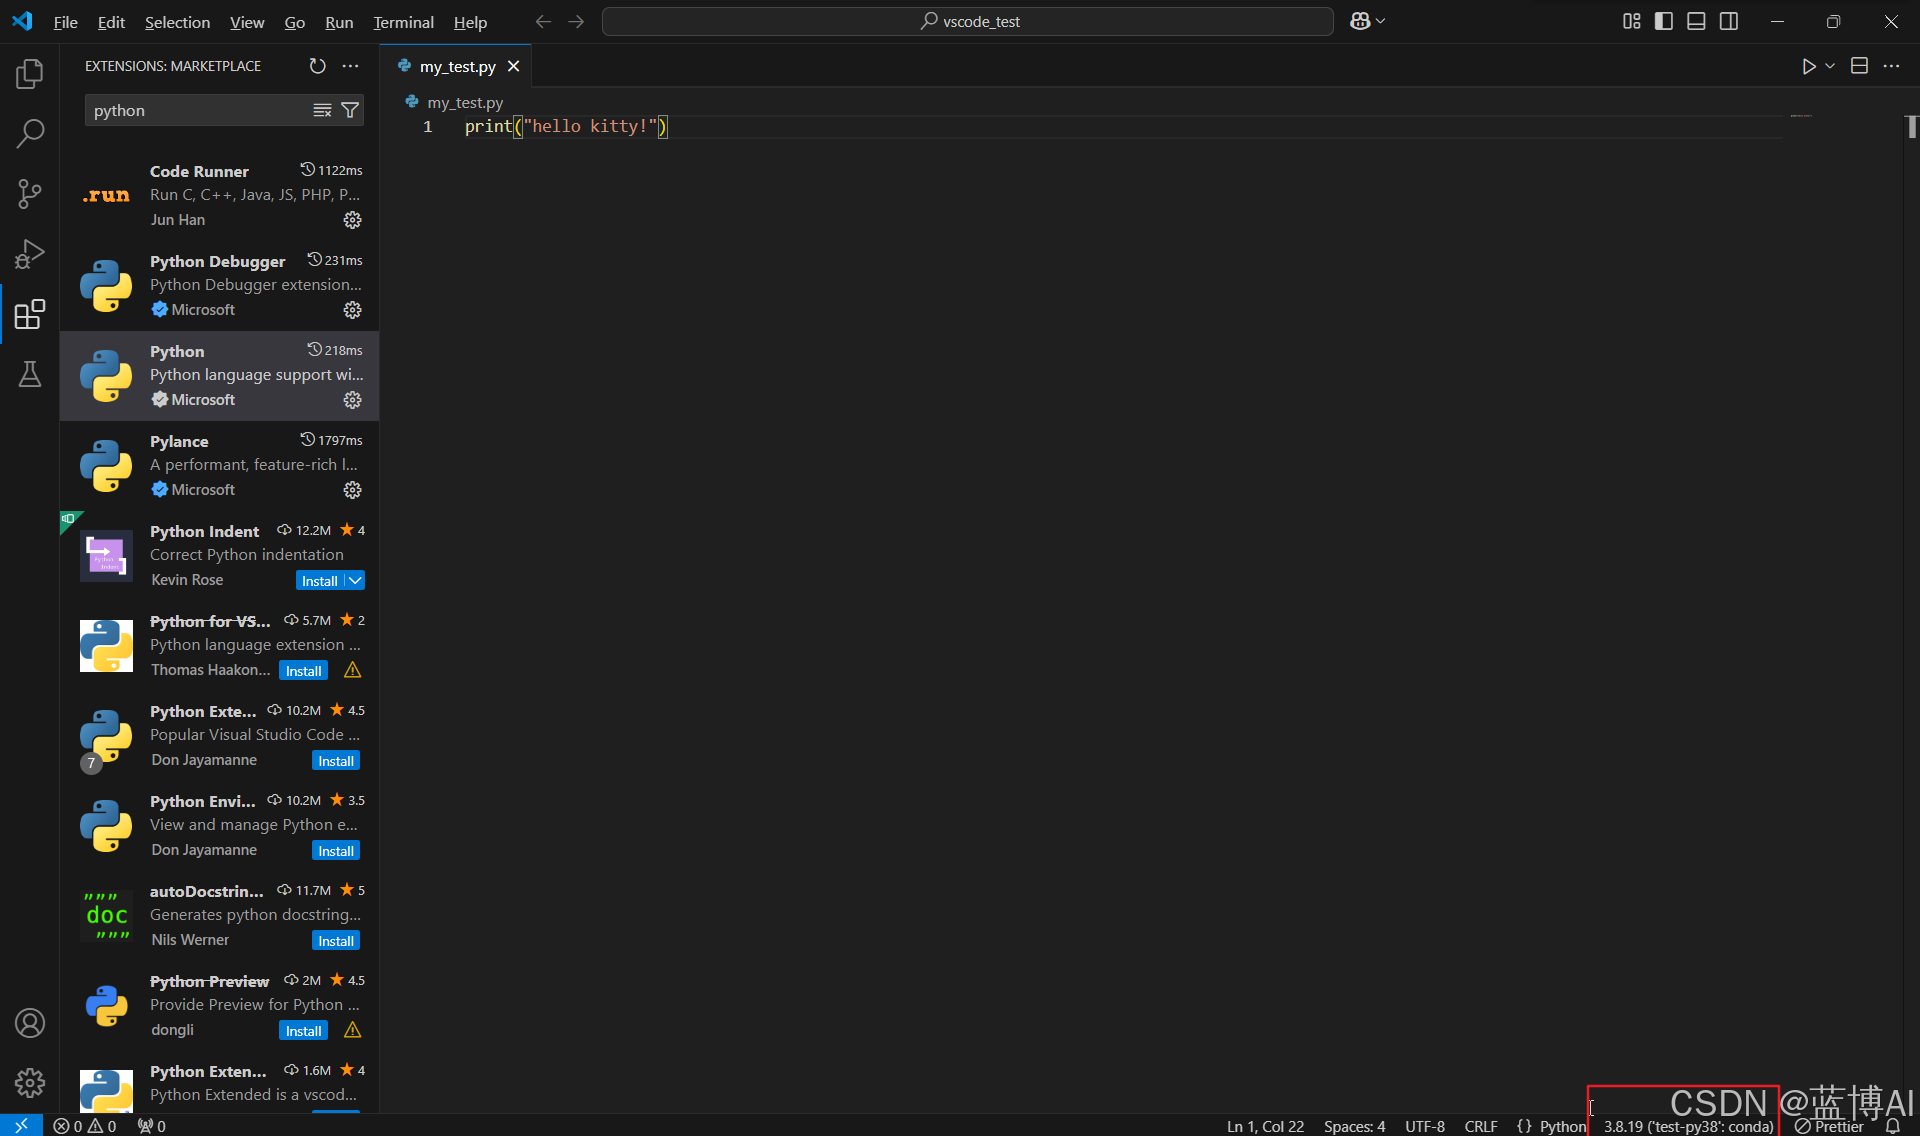Refresh the extensions marketplace list
1920x1136 pixels.
[x=317, y=66]
